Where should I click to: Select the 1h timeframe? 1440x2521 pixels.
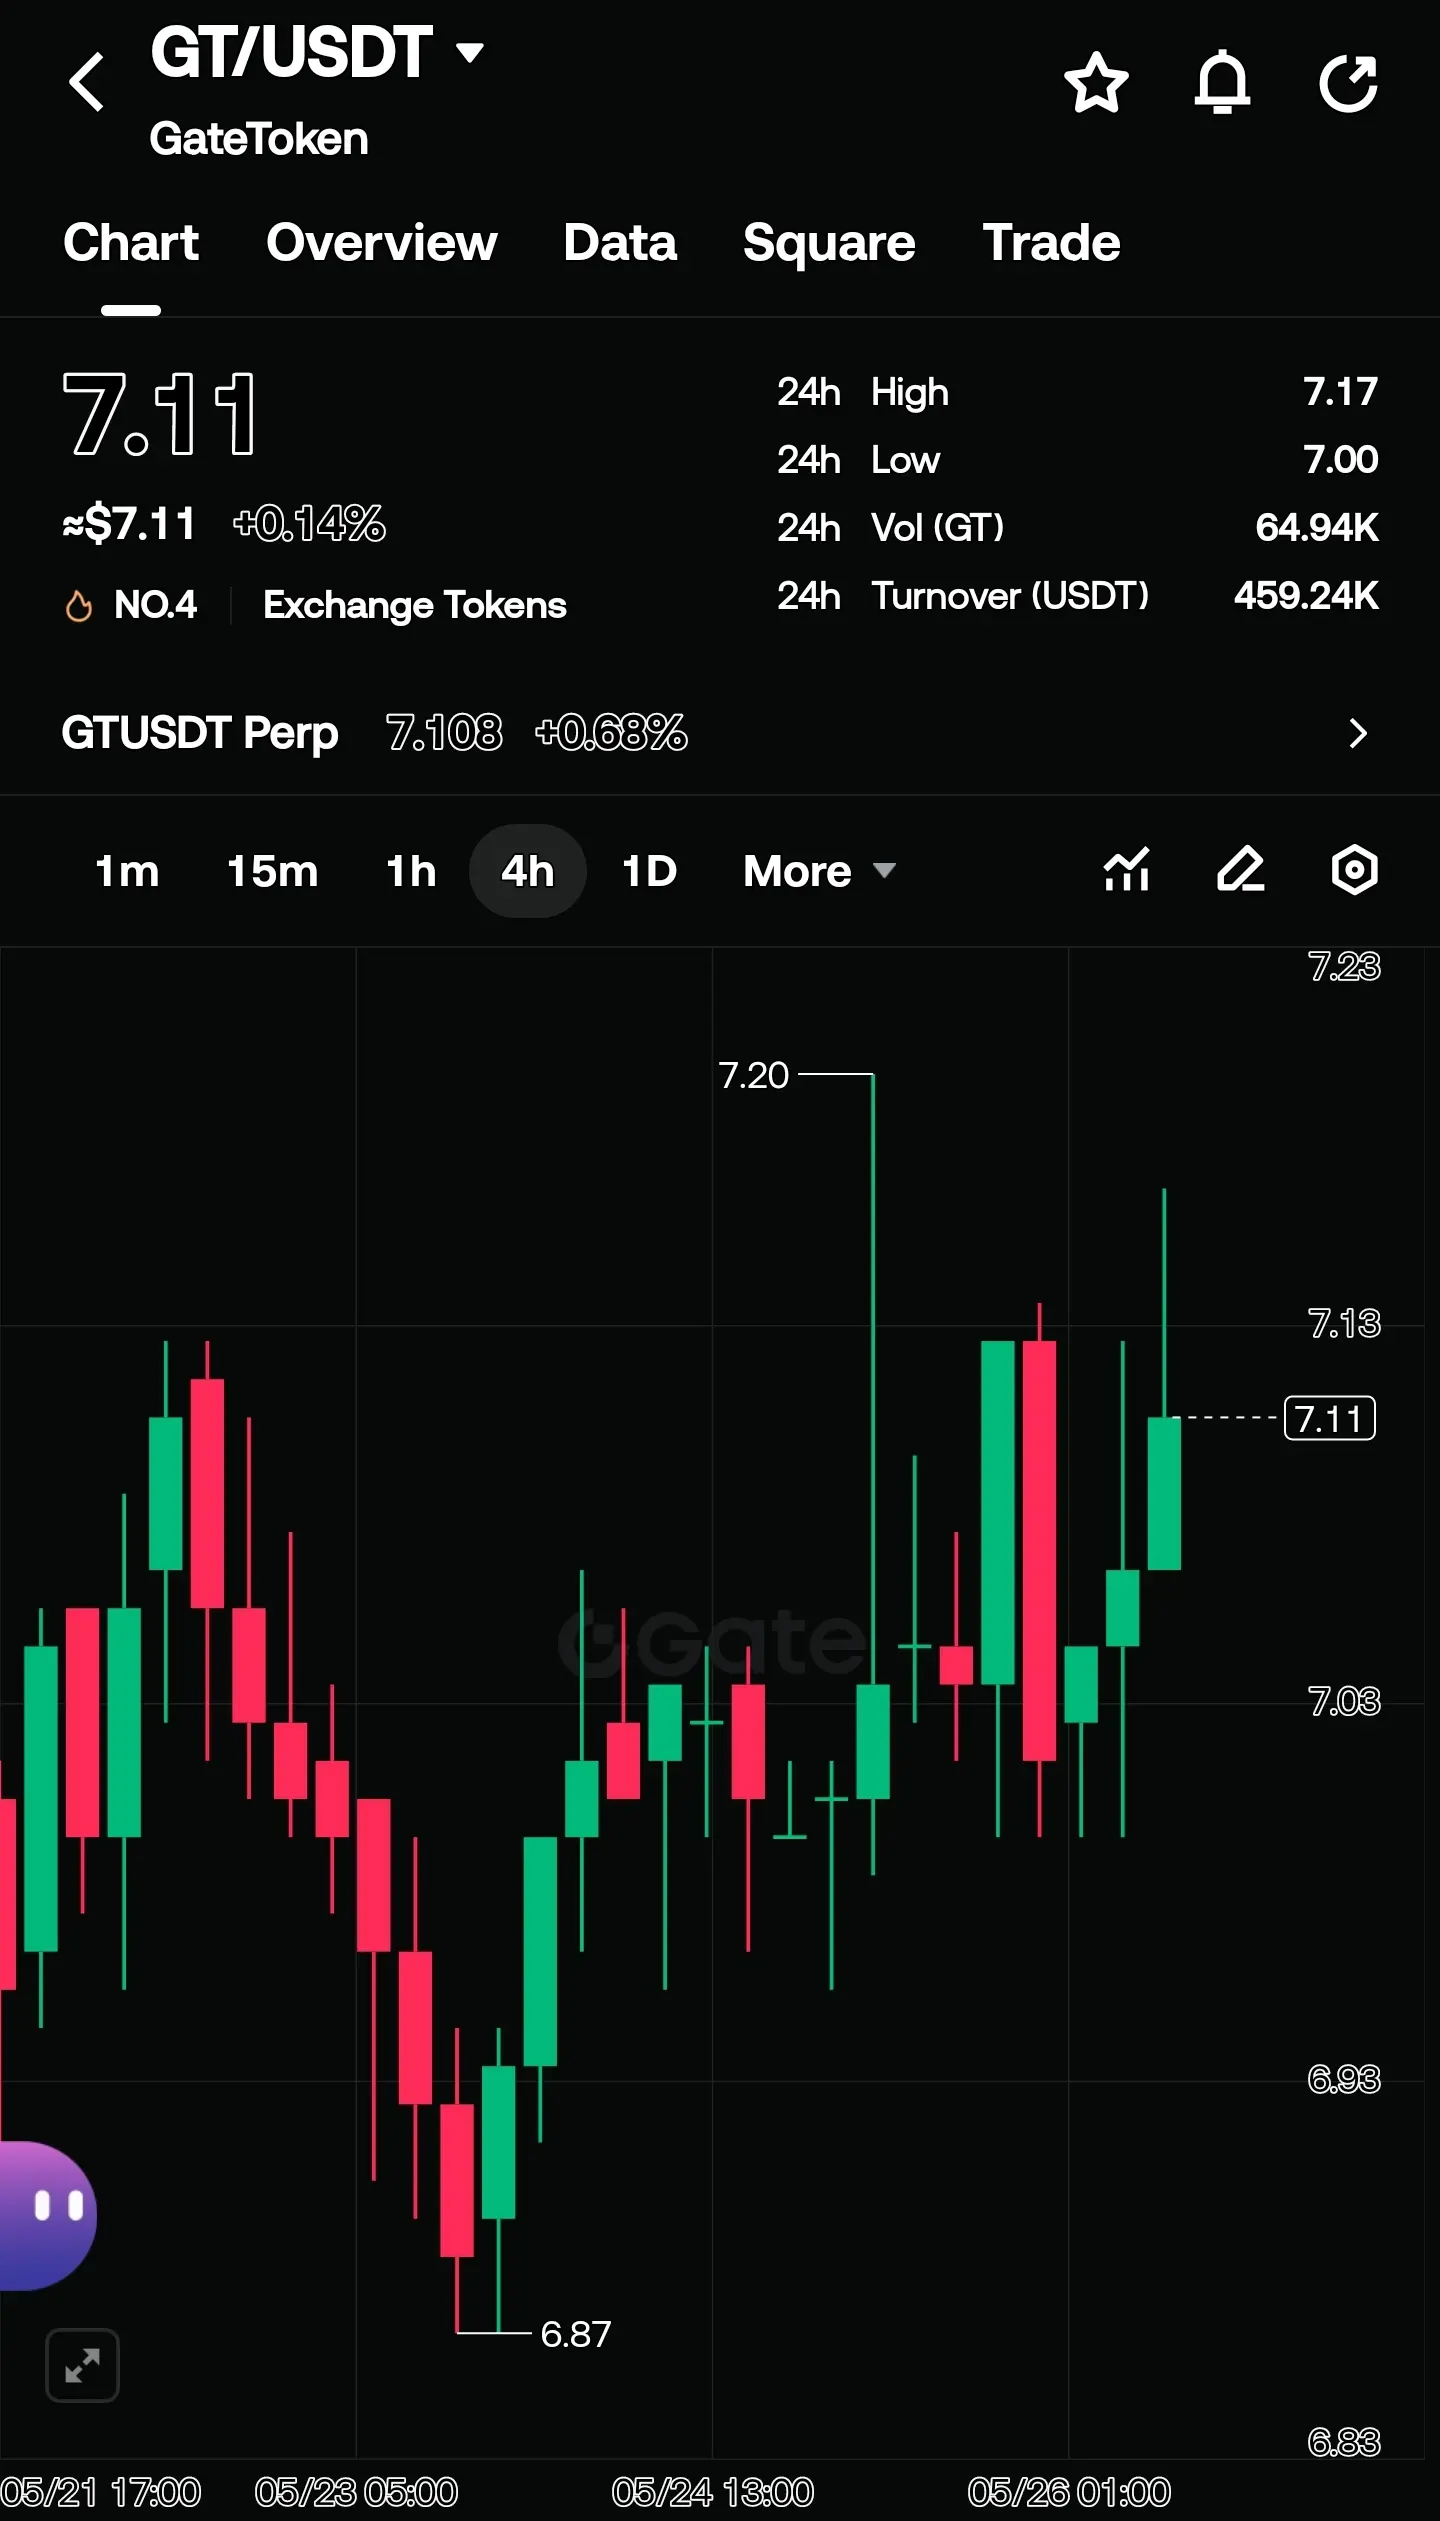tap(411, 871)
